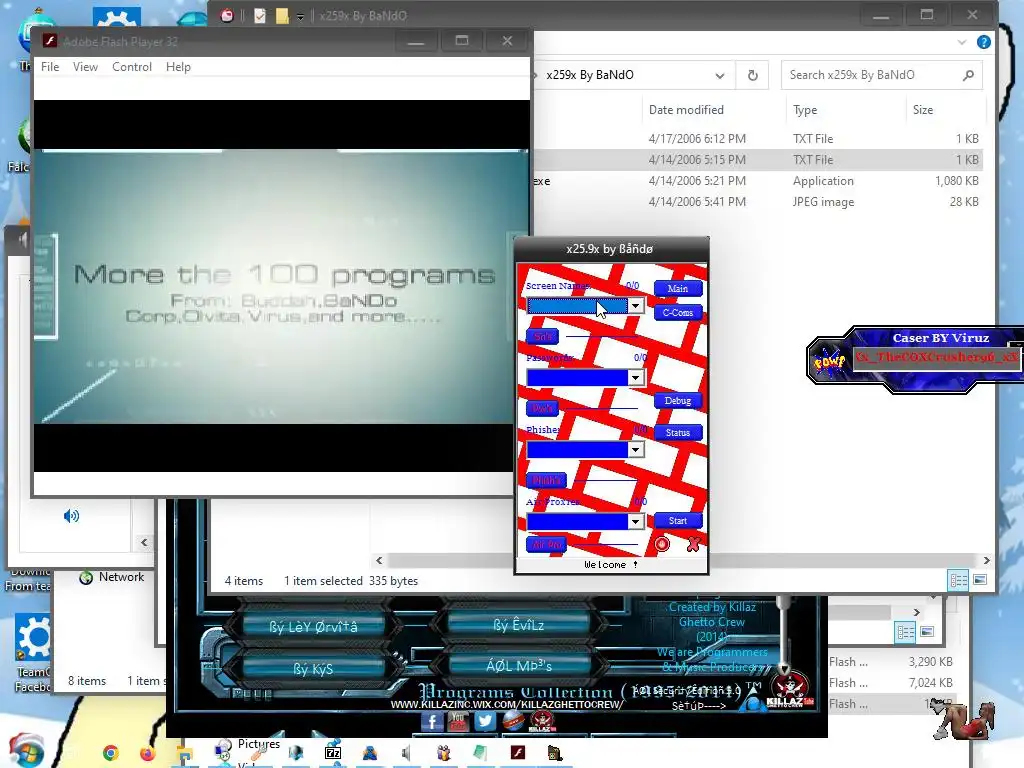The width and height of the screenshot is (1024, 768).
Task: Open the Passwords dropdown in x25.9x
Action: pos(635,377)
